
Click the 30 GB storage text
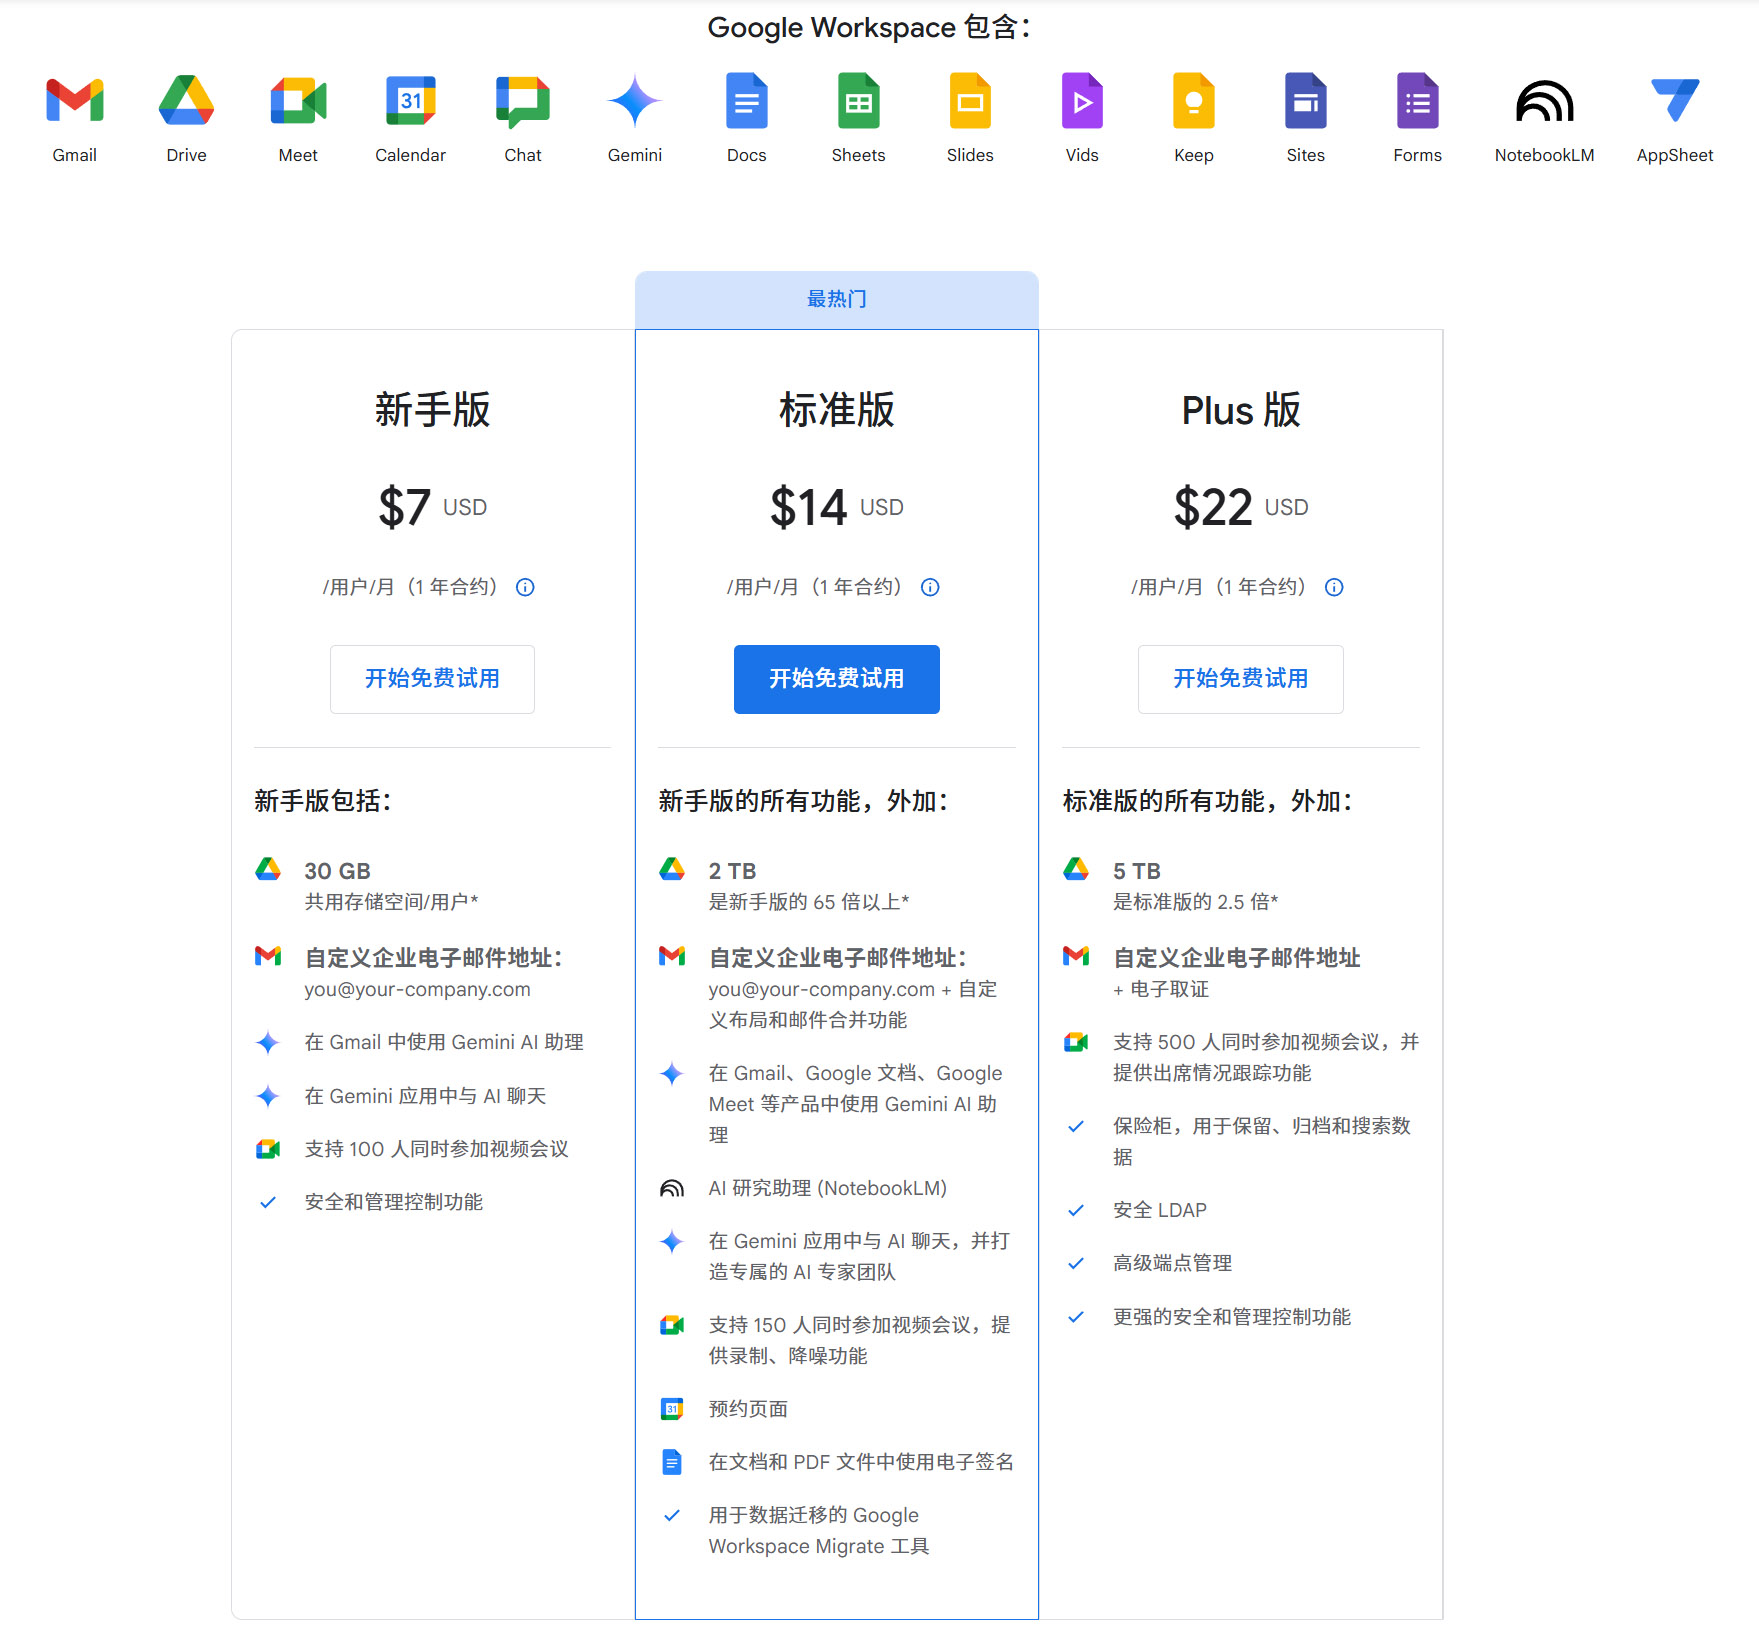tap(338, 871)
